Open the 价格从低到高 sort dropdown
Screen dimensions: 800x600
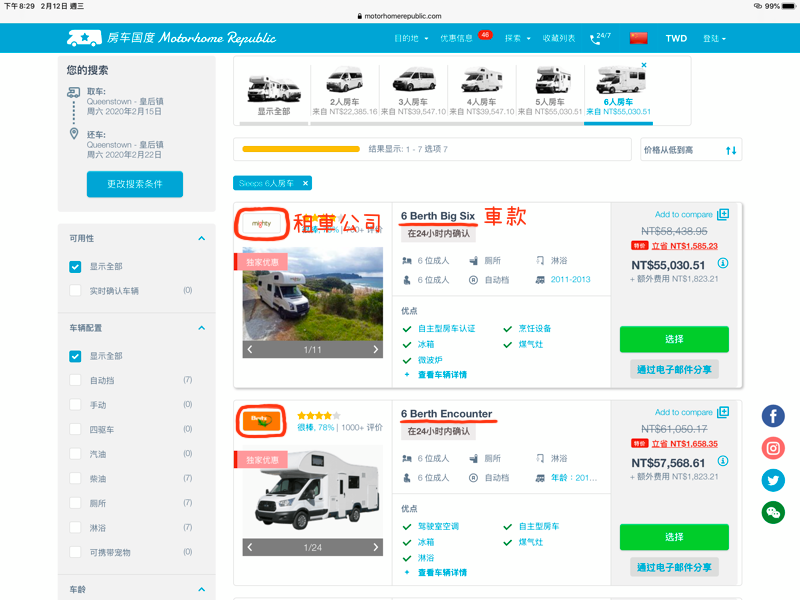tap(691, 150)
